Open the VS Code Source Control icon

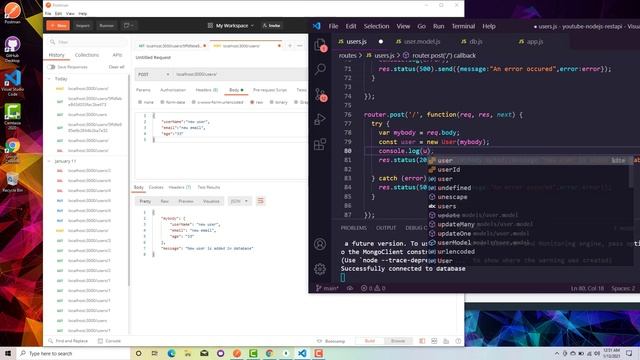point(320,95)
